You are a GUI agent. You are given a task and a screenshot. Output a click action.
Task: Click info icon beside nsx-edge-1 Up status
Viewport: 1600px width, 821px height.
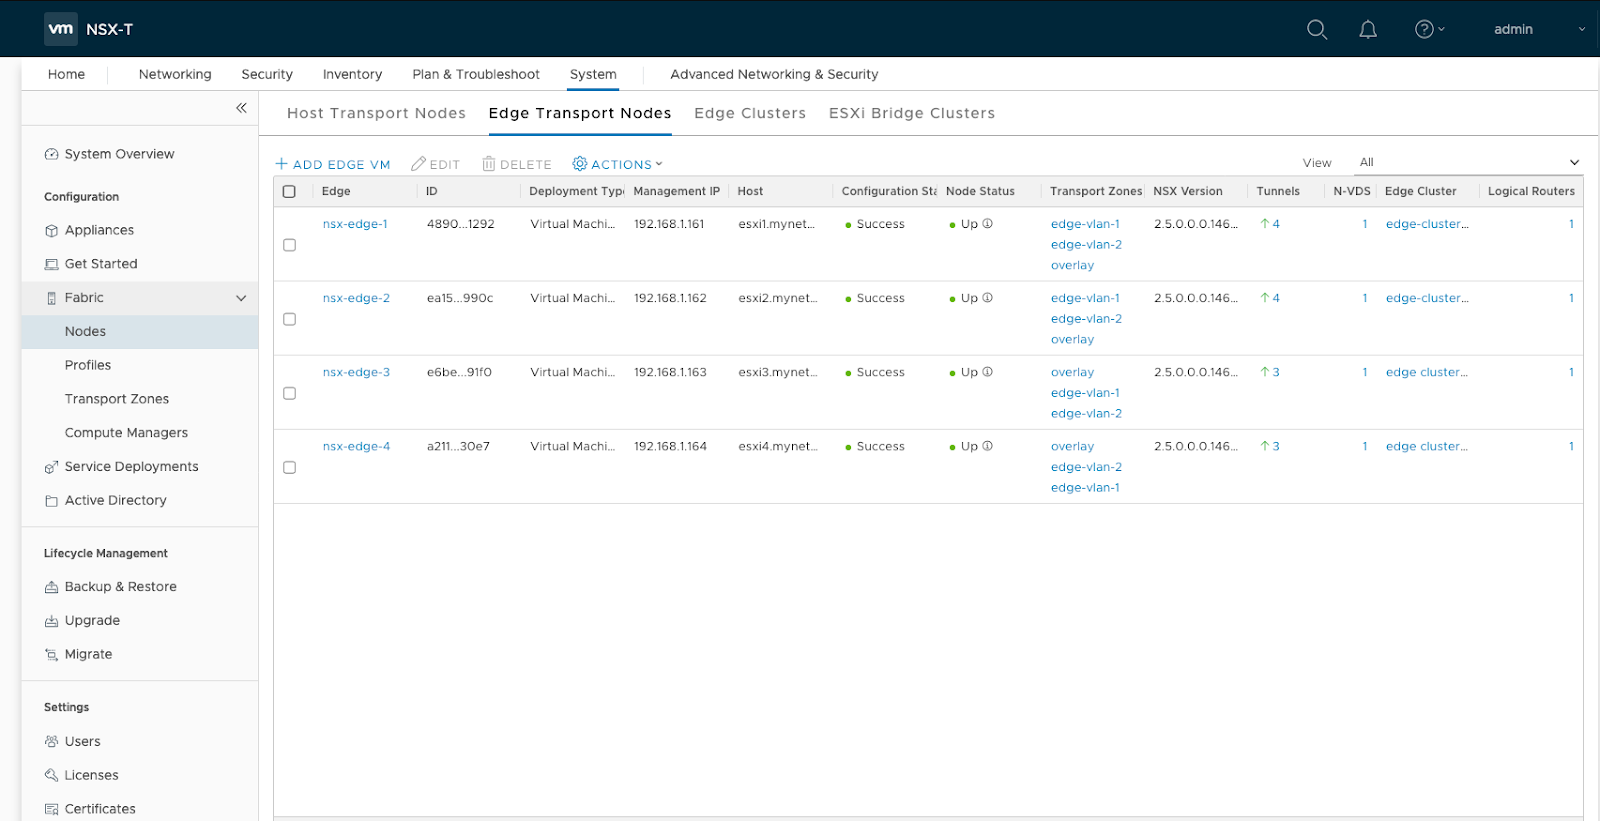tap(988, 224)
